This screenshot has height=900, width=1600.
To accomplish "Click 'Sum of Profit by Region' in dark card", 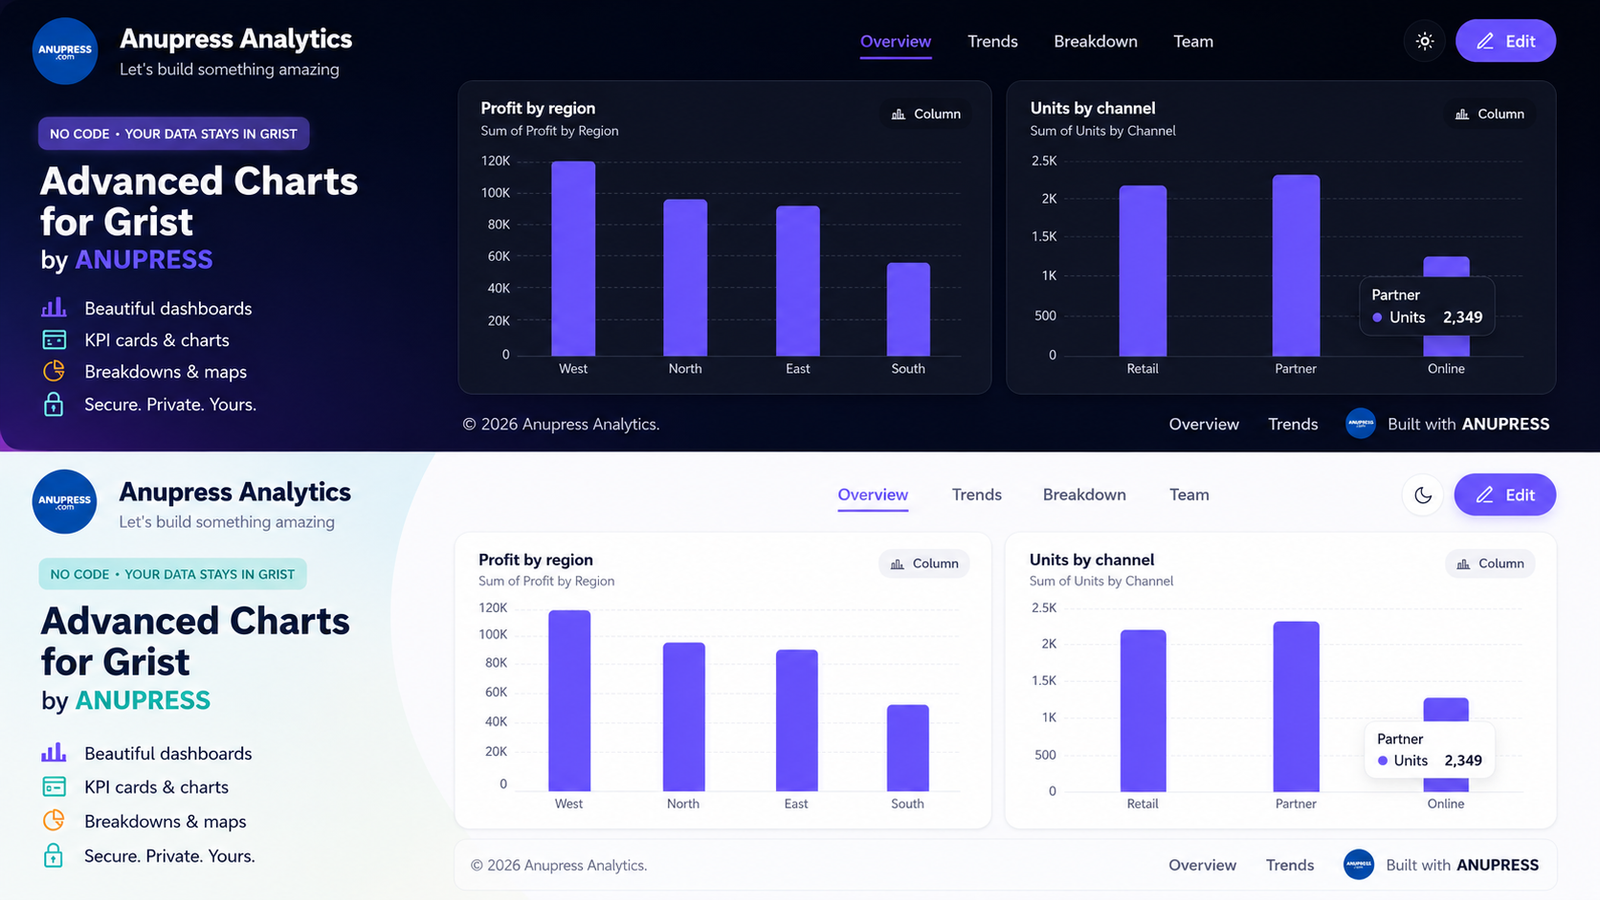I will click(x=549, y=131).
